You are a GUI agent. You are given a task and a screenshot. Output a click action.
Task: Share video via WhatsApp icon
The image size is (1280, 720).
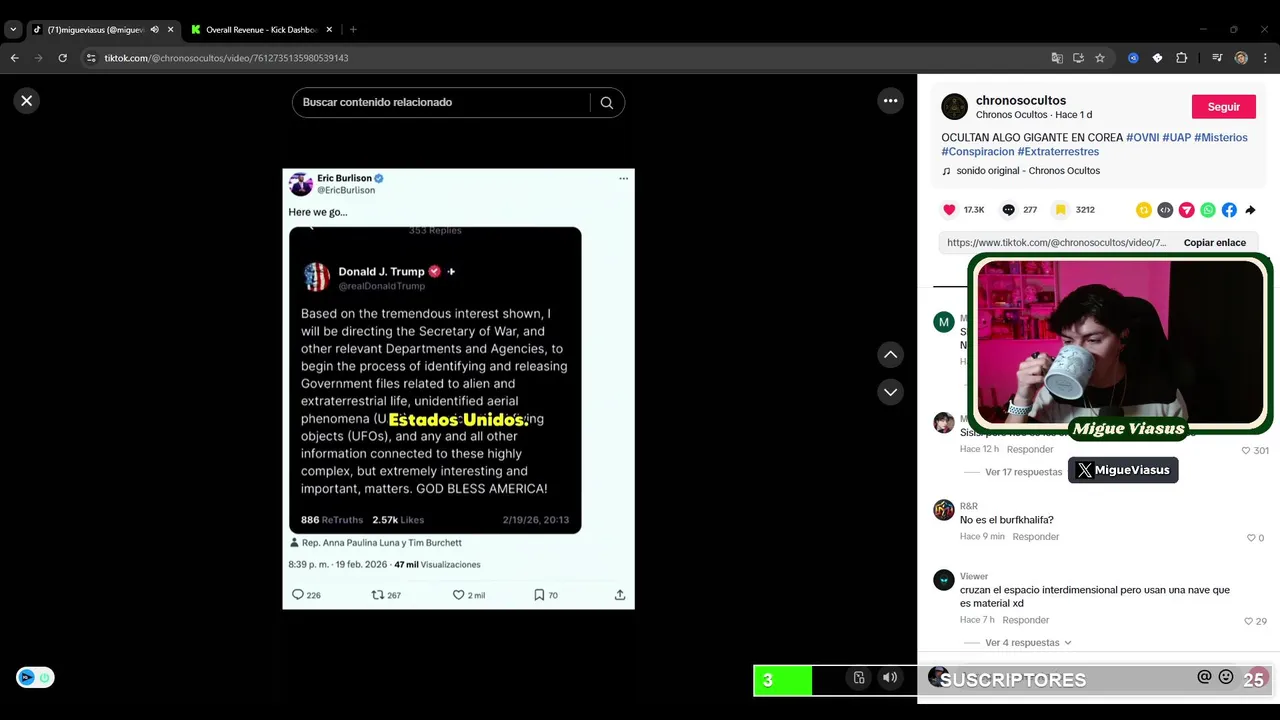point(1208,210)
